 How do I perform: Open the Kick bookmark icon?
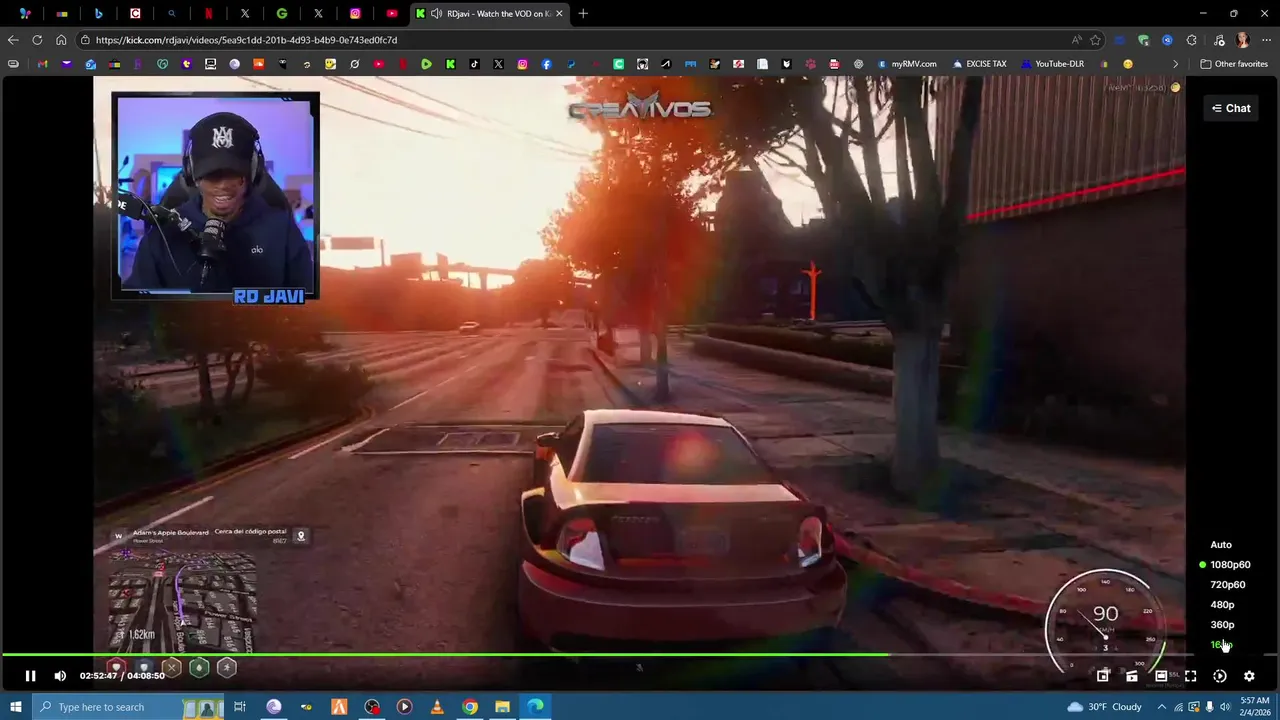pos(450,64)
